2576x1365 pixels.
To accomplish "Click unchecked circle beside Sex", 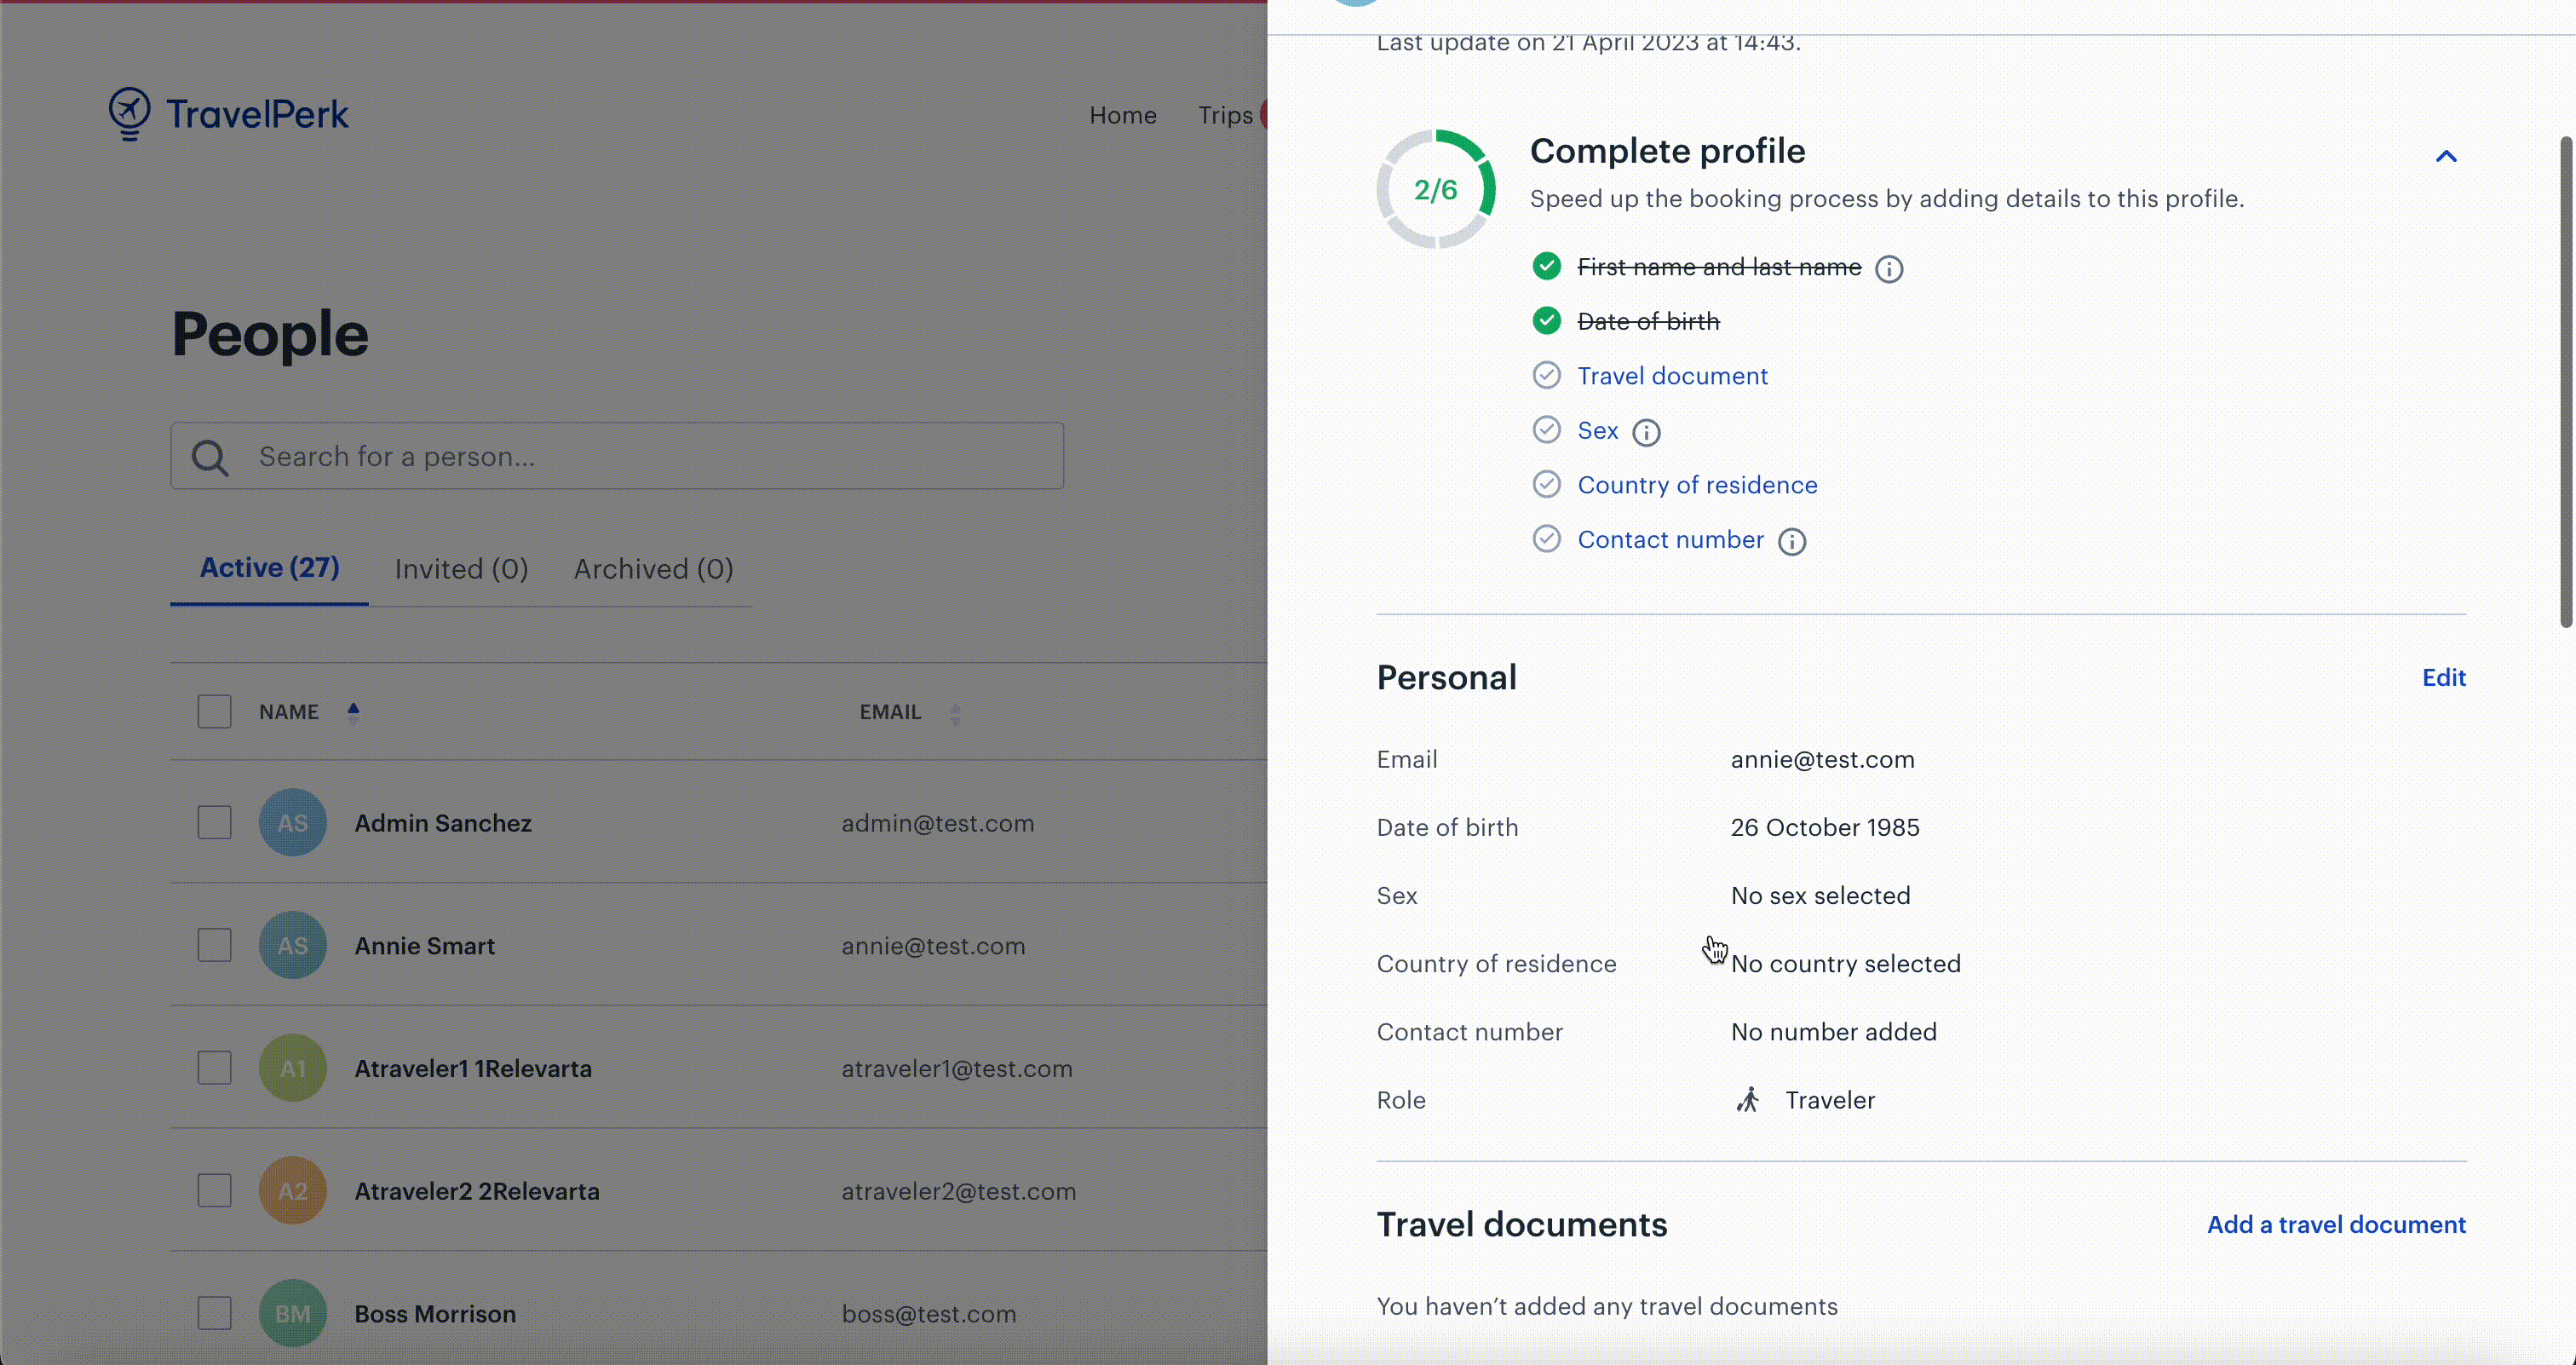I will [1546, 430].
